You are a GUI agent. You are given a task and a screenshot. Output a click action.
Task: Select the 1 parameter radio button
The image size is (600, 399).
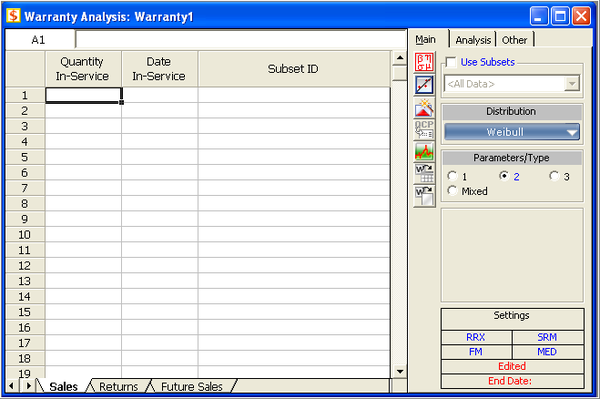(x=452, y=176)
